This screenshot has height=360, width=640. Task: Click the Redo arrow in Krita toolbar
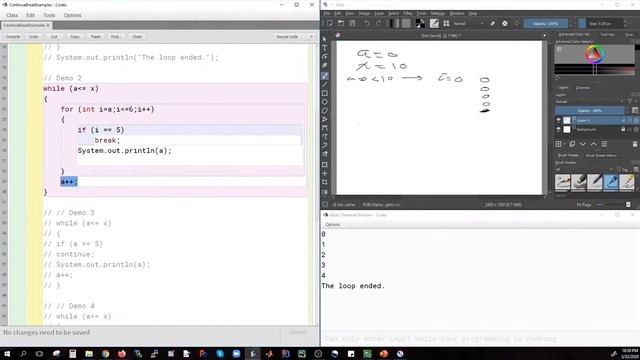point(378,24)
